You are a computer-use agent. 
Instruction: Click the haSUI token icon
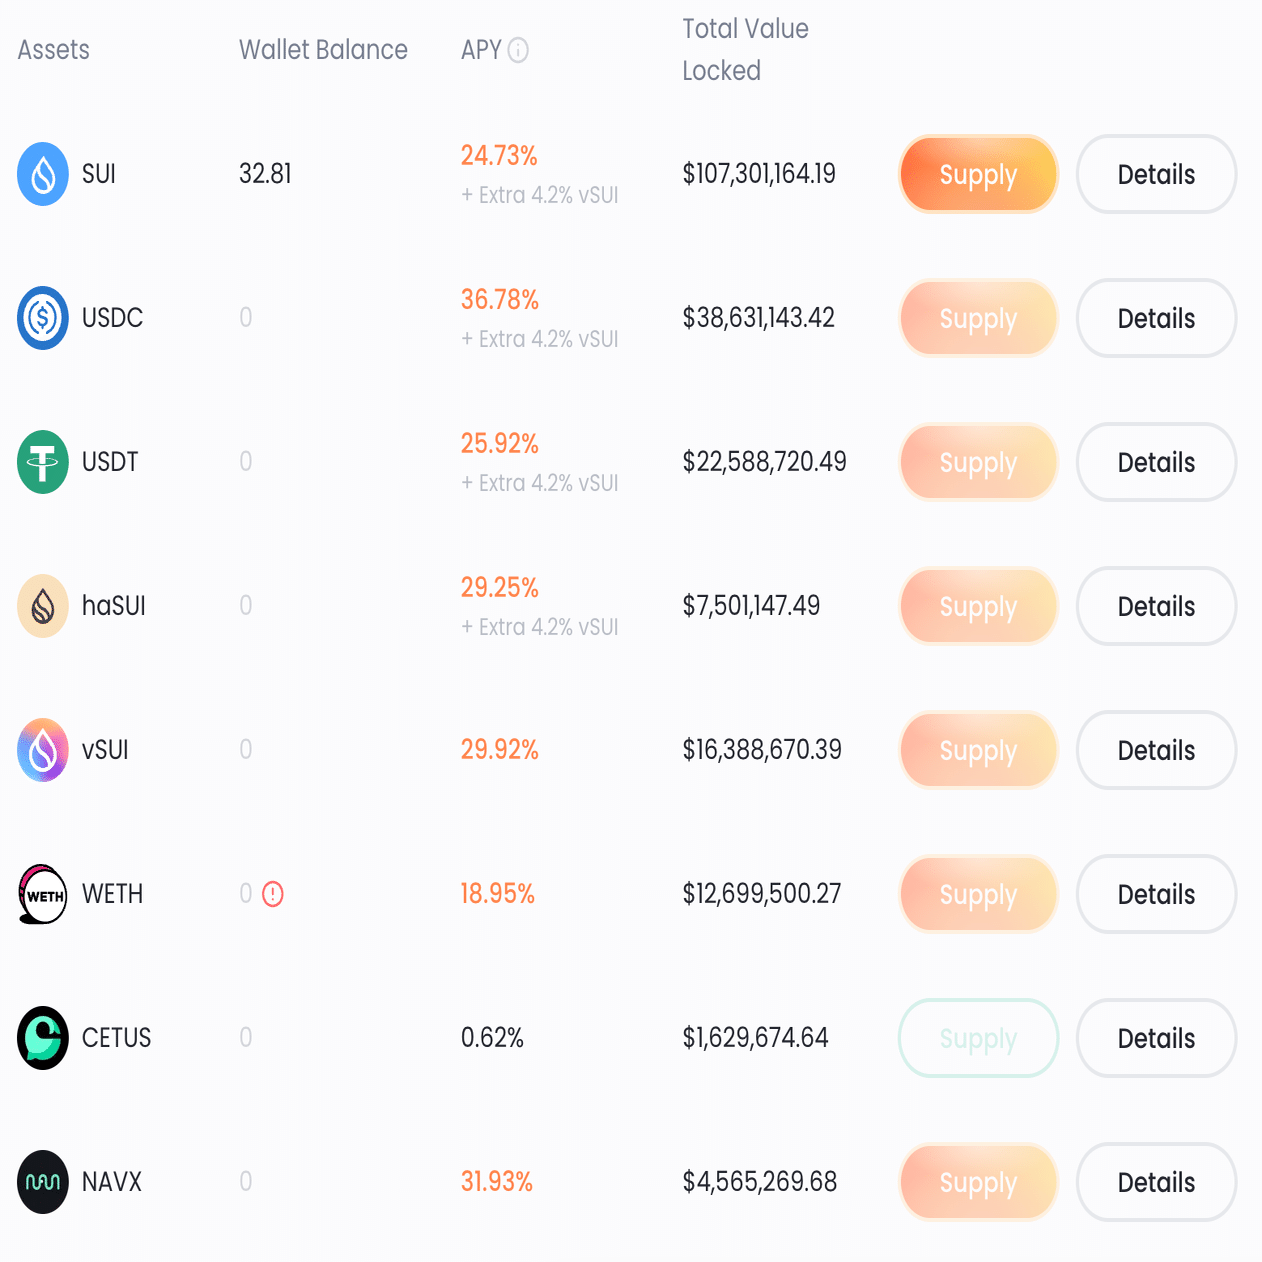pos(43,606)
